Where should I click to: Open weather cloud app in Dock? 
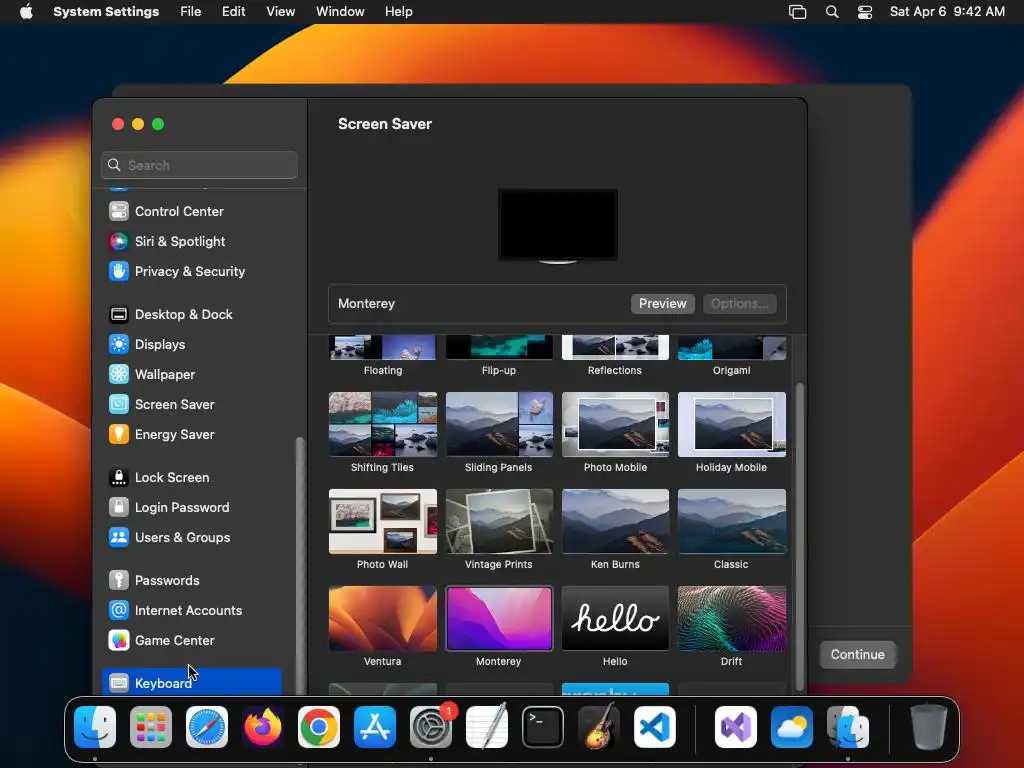(792, 727)
